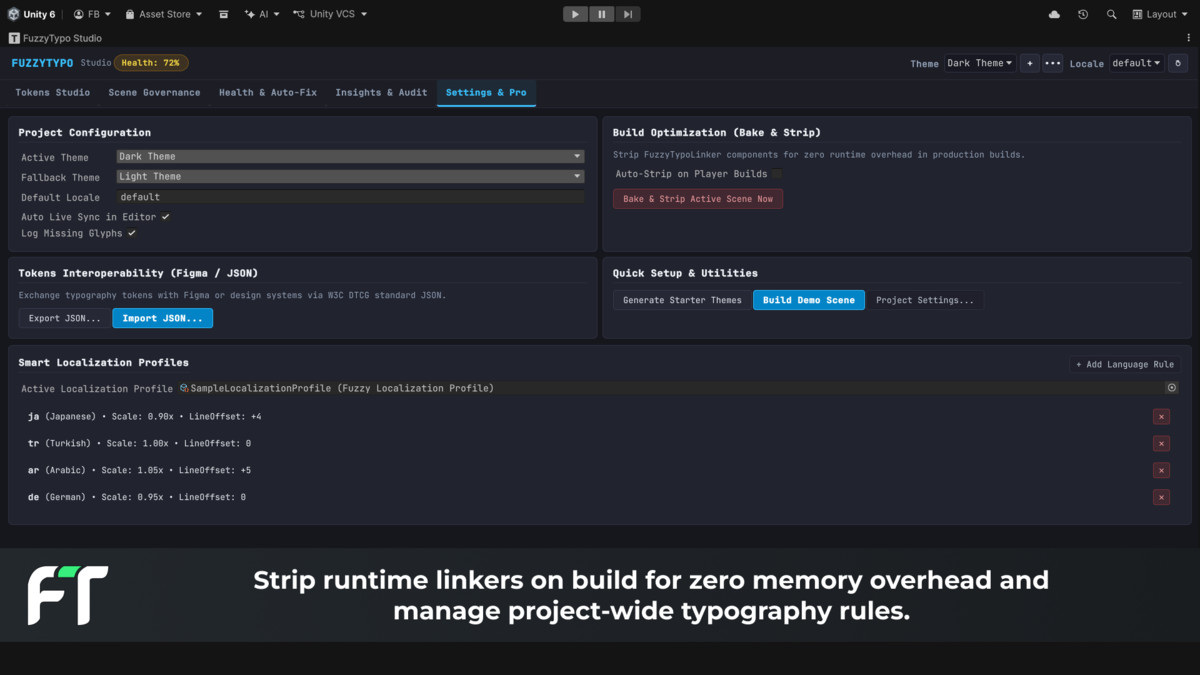Open the three-dots theme options button
The image size is (1200, 675).
coord(1053,63)
